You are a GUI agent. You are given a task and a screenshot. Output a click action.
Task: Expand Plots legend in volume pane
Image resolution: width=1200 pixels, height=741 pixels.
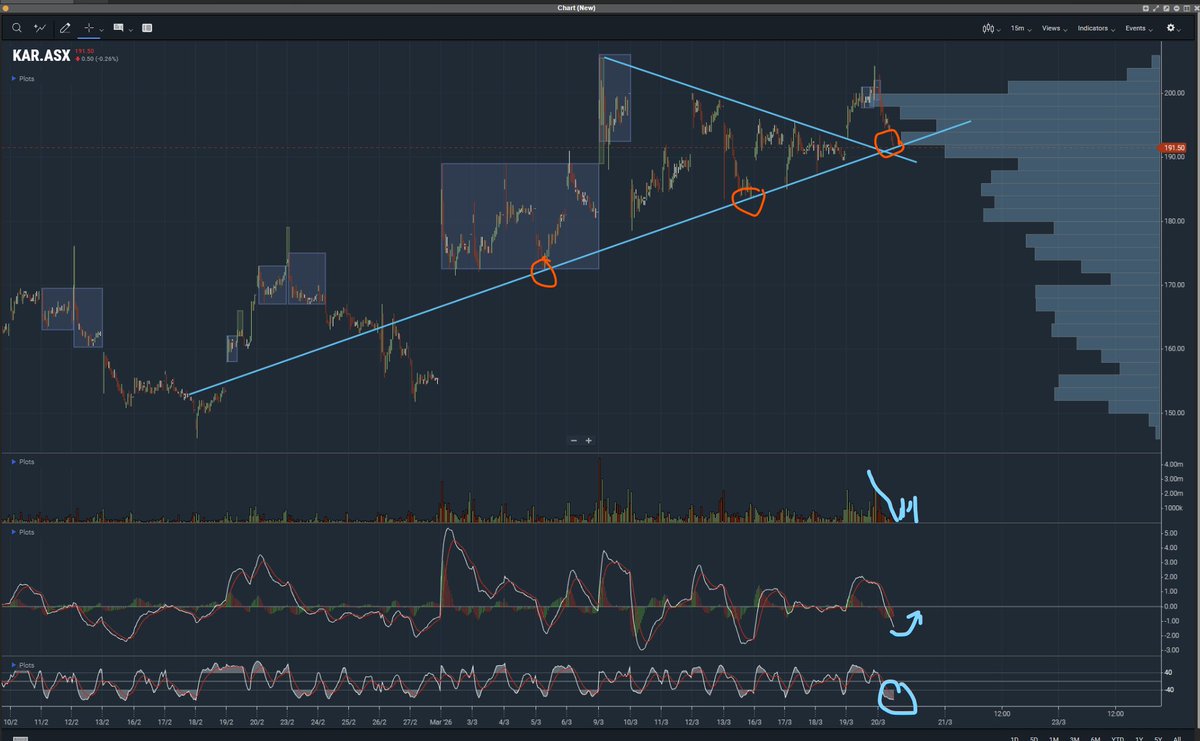24,462
